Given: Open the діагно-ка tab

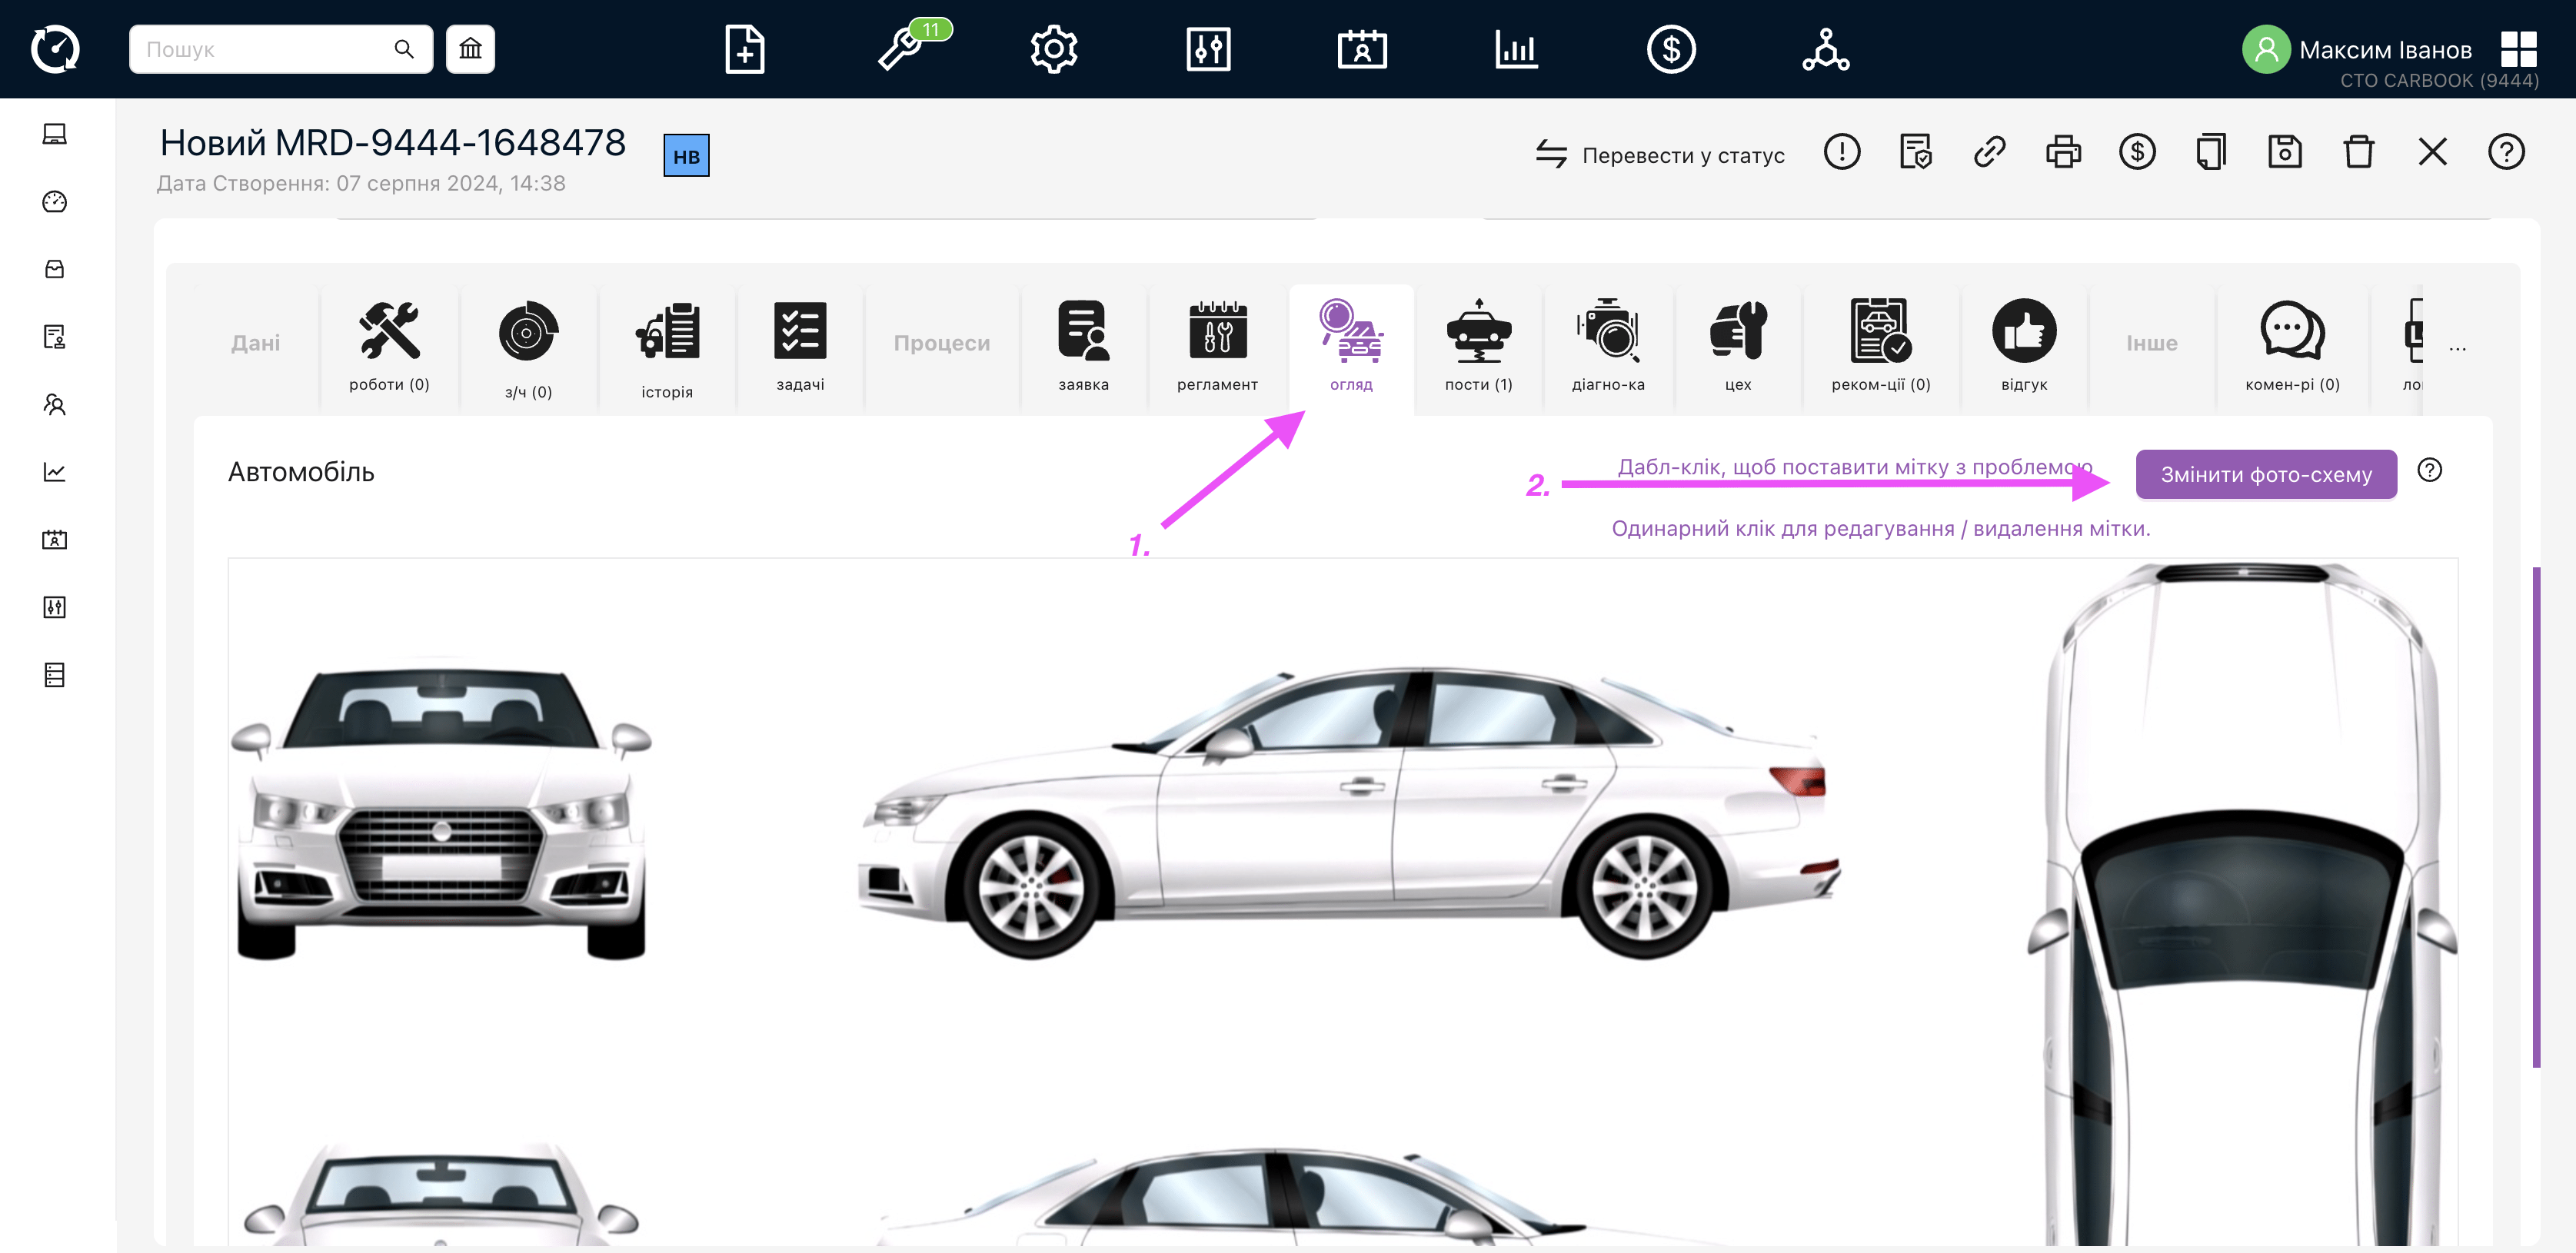Looking at the screenshot, I should click(1607, 346).
